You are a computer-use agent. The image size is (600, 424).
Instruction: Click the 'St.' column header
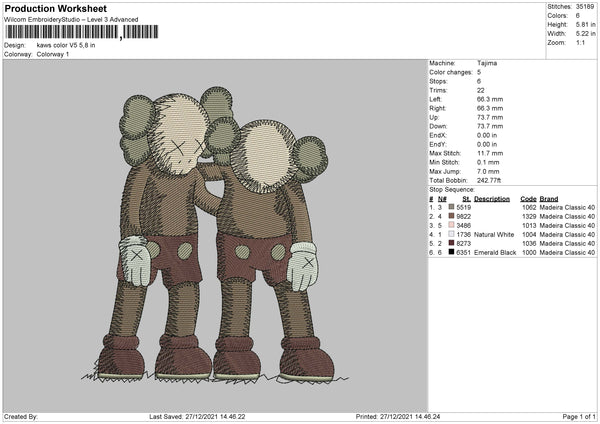(x=466, y=199)
